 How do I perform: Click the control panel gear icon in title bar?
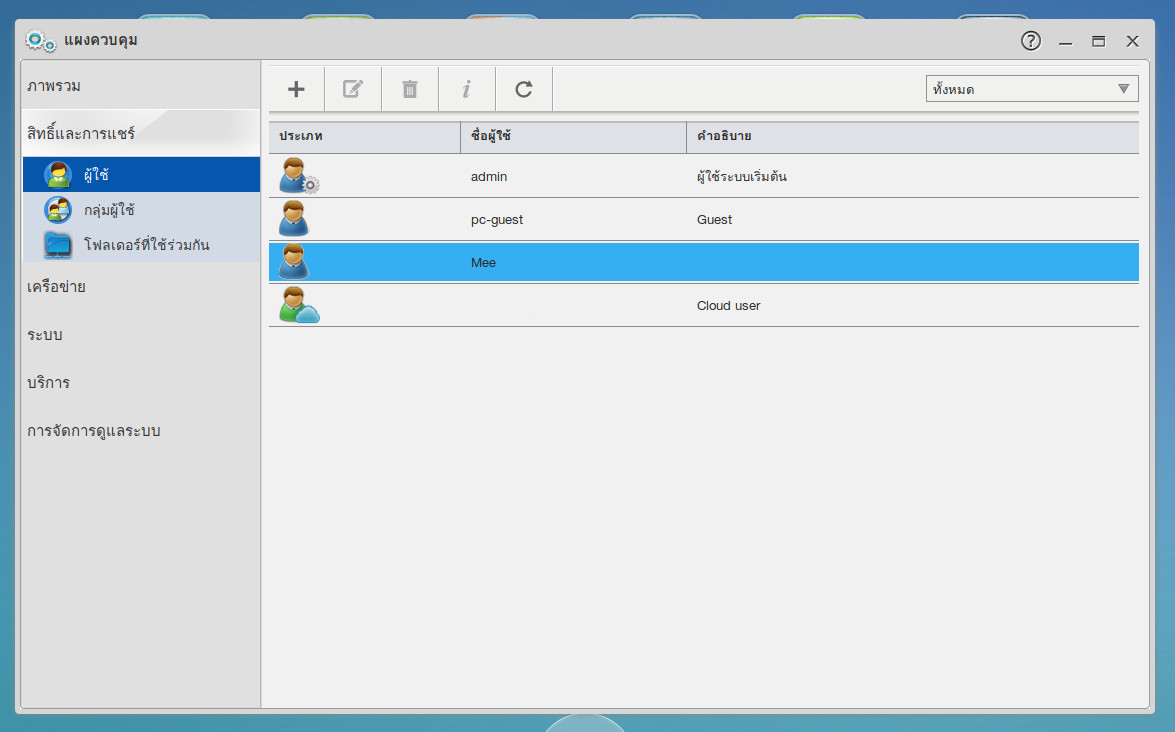[x=40, y=40]
